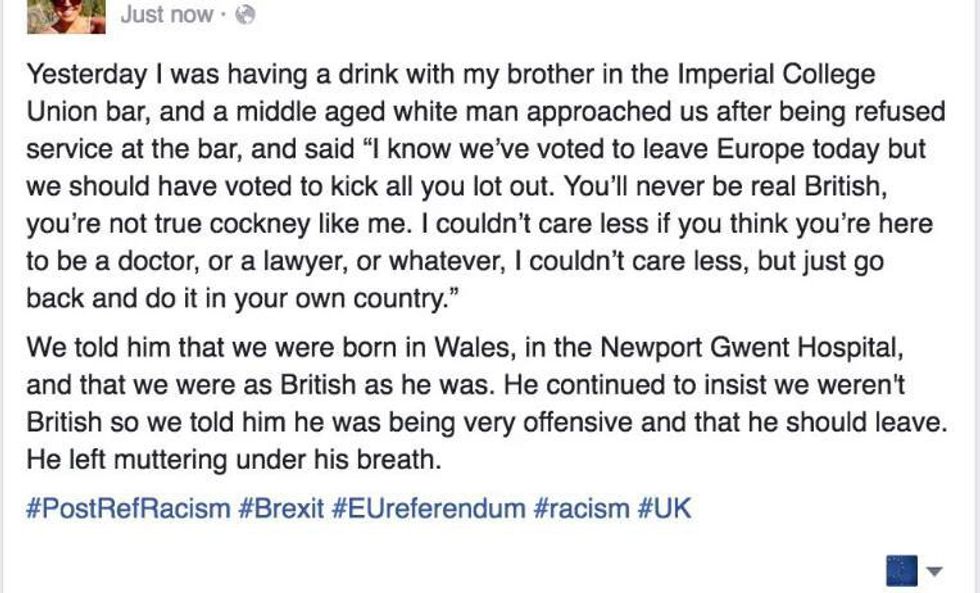Open the #PostRefRacism hashtag
Image resolution: width=980 pixels, height=593 pixels.
tap(127, 508)
